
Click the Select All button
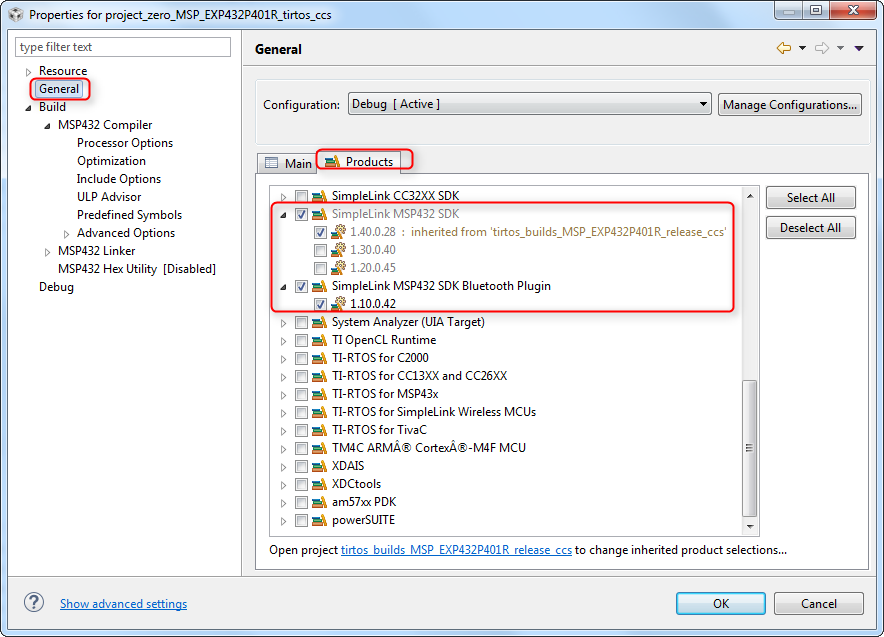click(x=810, y=198)
